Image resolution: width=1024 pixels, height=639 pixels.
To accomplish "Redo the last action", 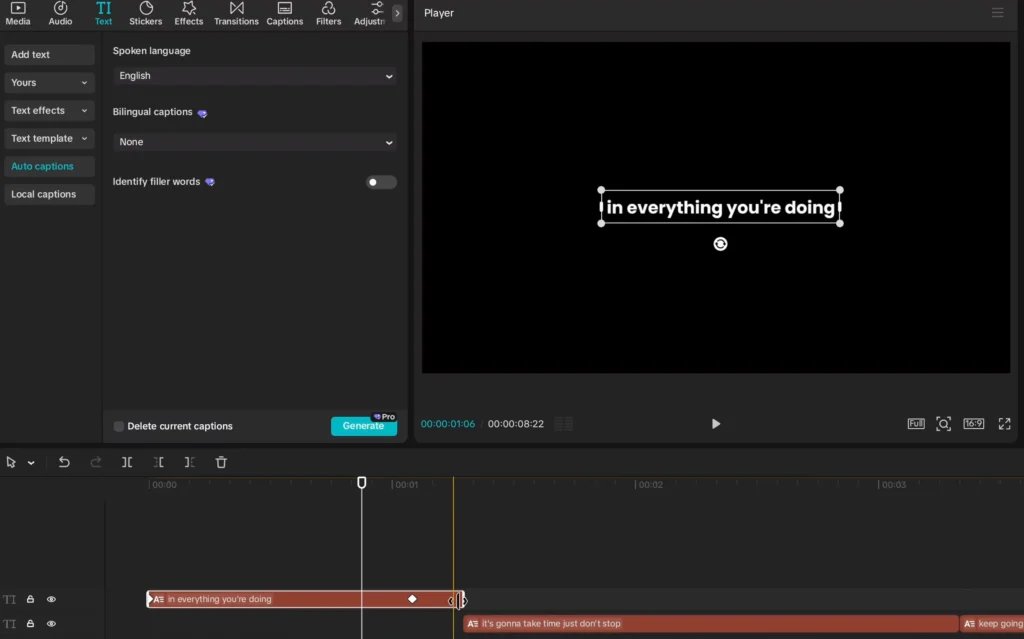I will tap(95, 462).
